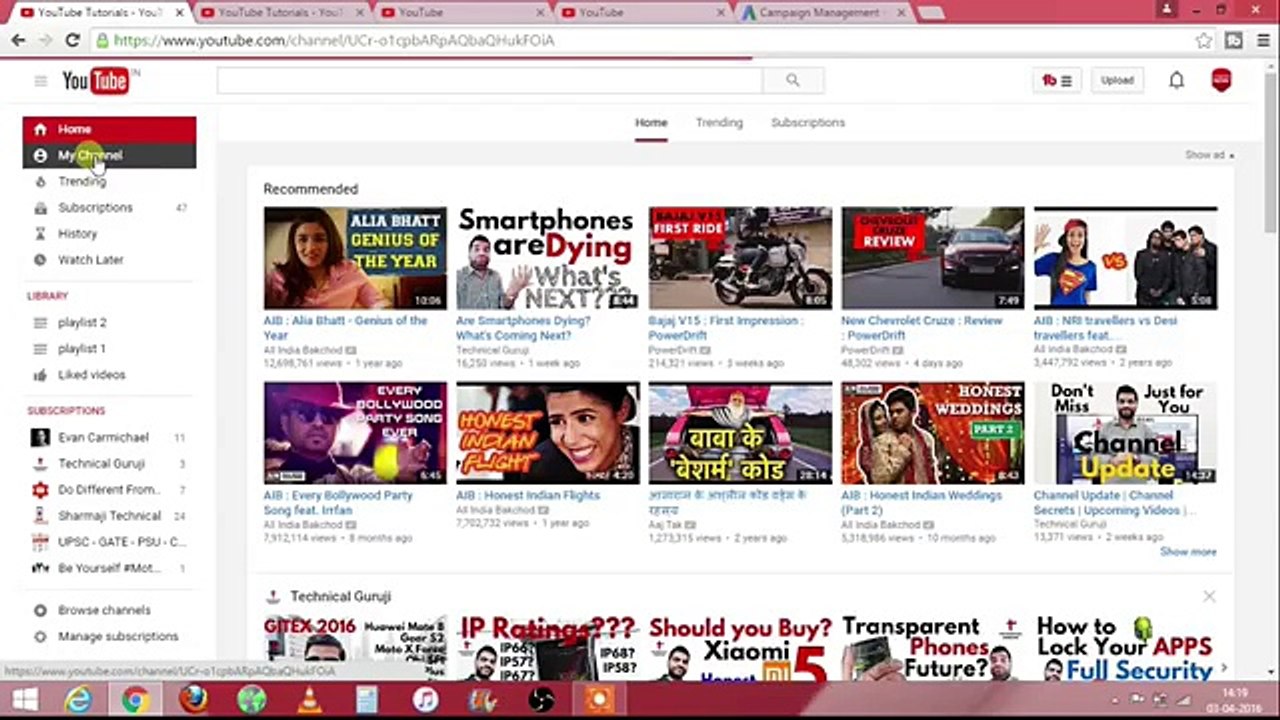Close the Technical Guruji recommendation section

tap(1209, 596)
